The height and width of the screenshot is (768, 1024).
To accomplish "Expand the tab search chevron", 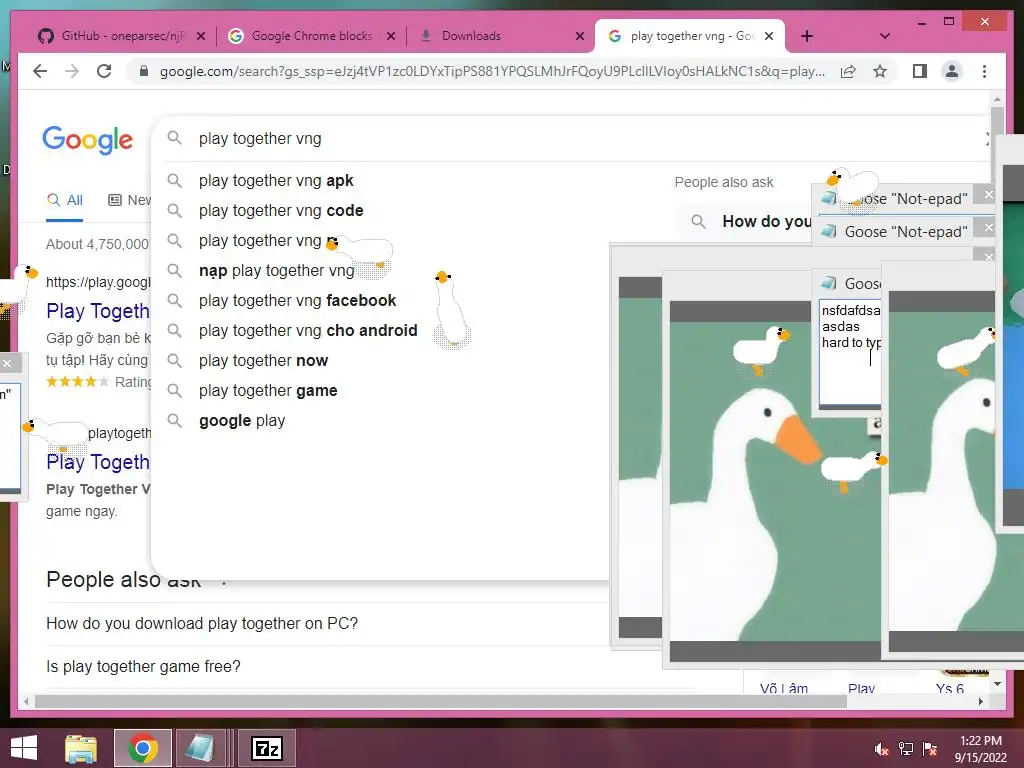I will point(885,36).
